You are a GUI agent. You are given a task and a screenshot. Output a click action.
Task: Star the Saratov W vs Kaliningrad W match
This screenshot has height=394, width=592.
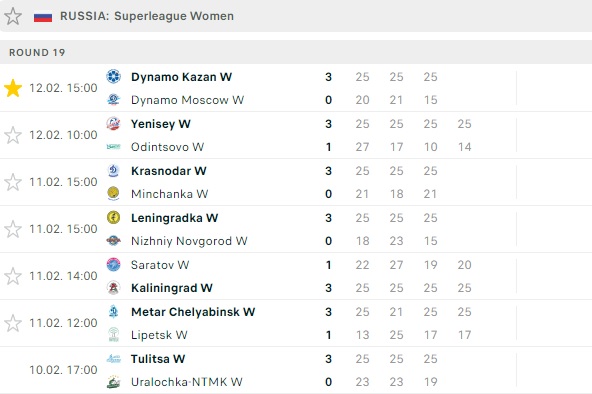tap(13, 276)
